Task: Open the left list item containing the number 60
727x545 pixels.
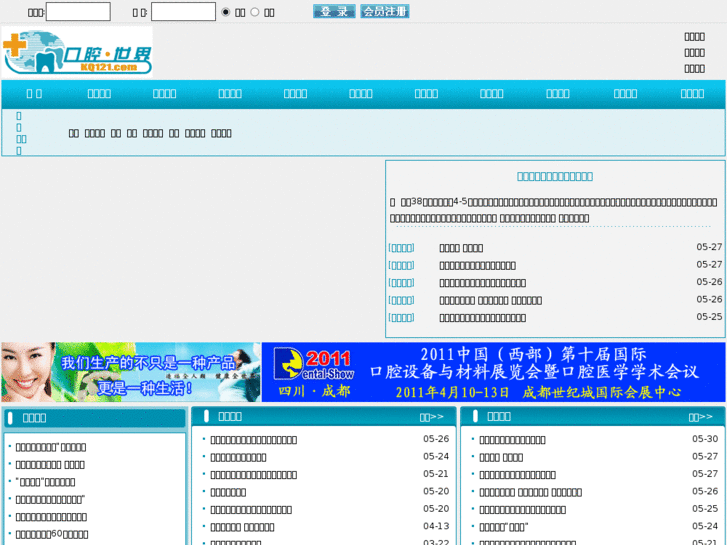Action: point(52,534)
